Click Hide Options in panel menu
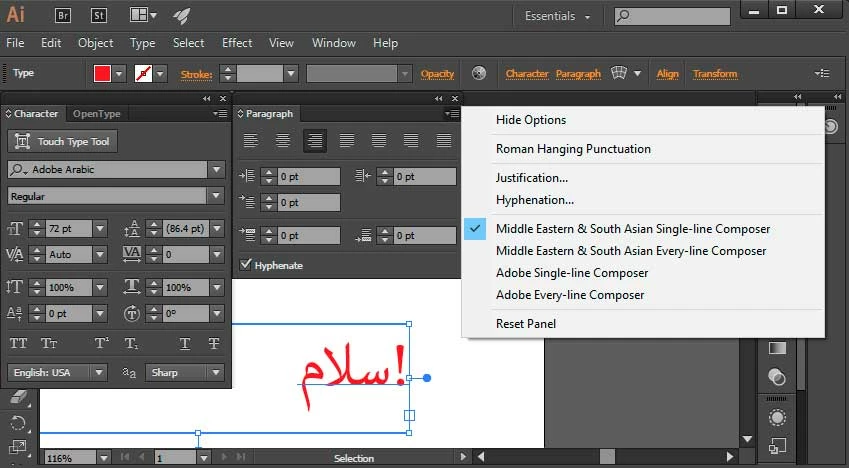 (531, 120)
